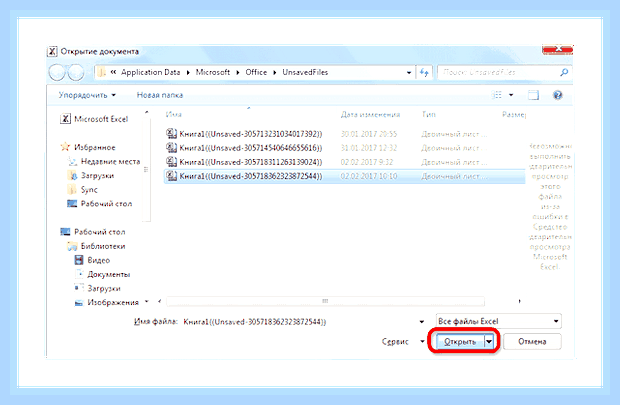
Task: Click the search magnifier icon
Action: pyautogui.click(x=564, y=72)
